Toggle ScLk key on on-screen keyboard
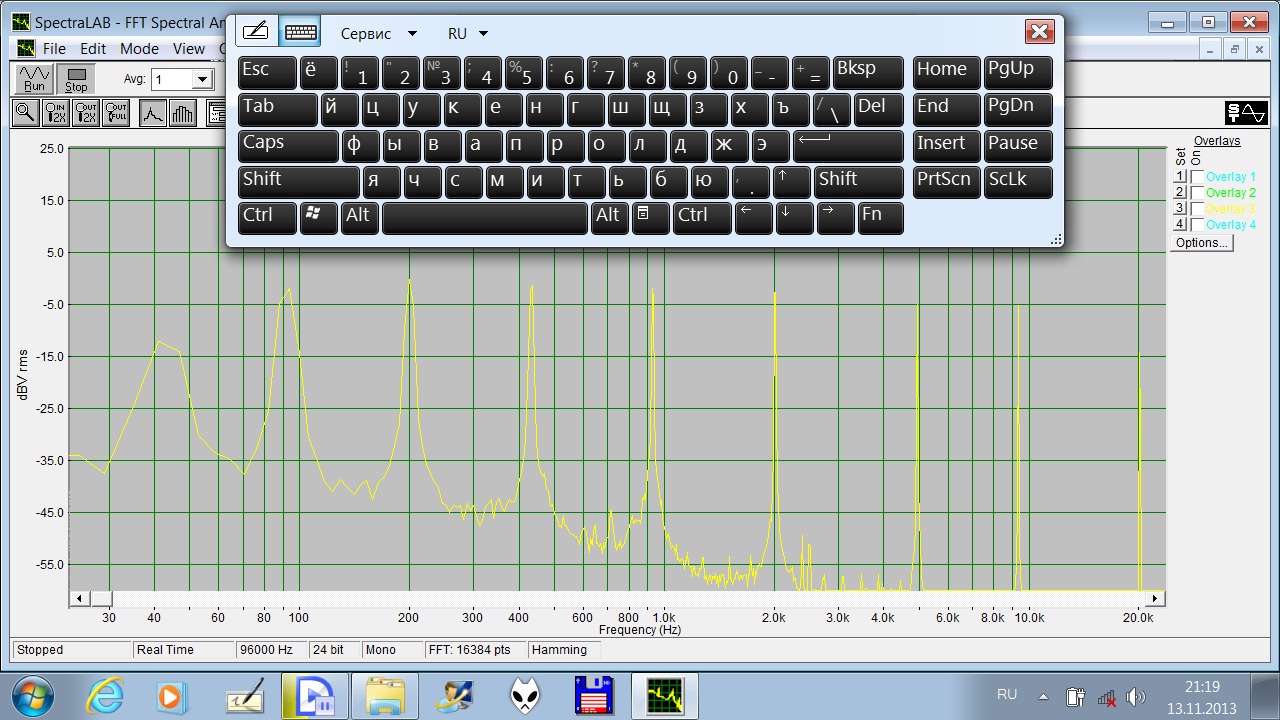Screen dimensions: 1280x720 [1018, 181]
